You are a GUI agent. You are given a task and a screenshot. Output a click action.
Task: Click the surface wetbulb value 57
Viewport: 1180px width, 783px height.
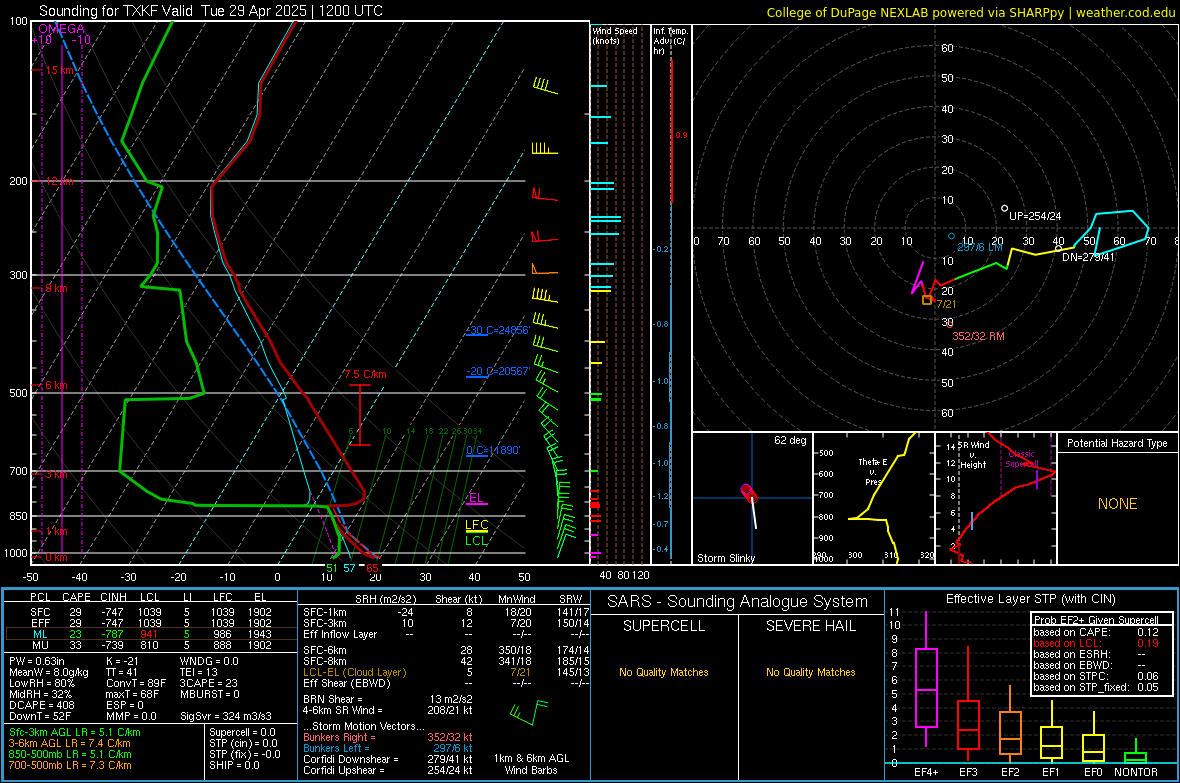click(x=349, y=568)
